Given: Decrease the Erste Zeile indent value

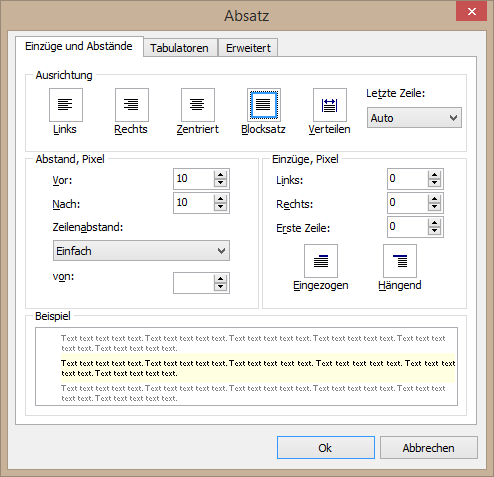Looking at the screenshot, I should tap(434, 231).
